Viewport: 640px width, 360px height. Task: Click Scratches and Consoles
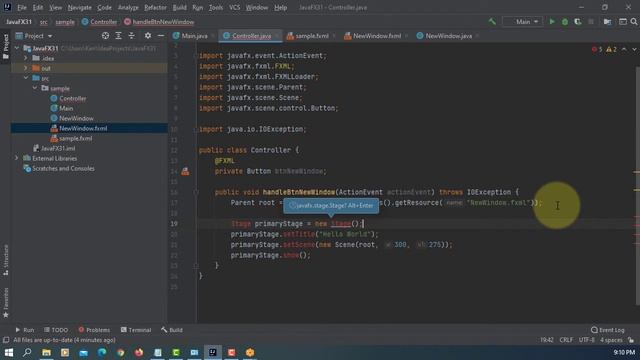(63, 168)
